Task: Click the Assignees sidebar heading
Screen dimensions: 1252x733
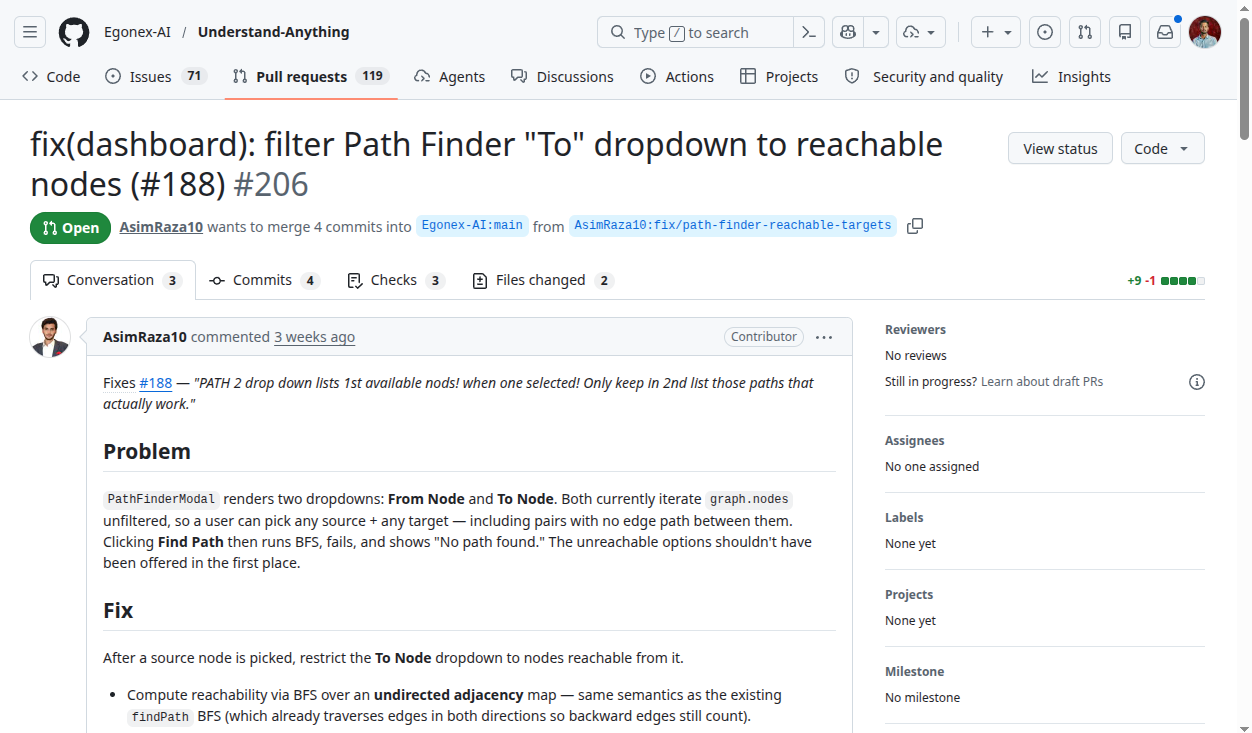Action: click(914, 440)
